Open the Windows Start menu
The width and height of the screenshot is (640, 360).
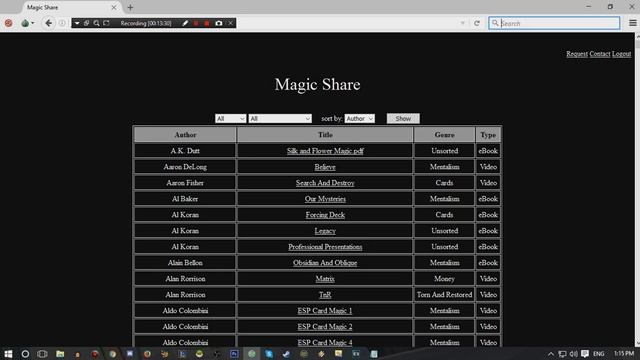(8, 354)
